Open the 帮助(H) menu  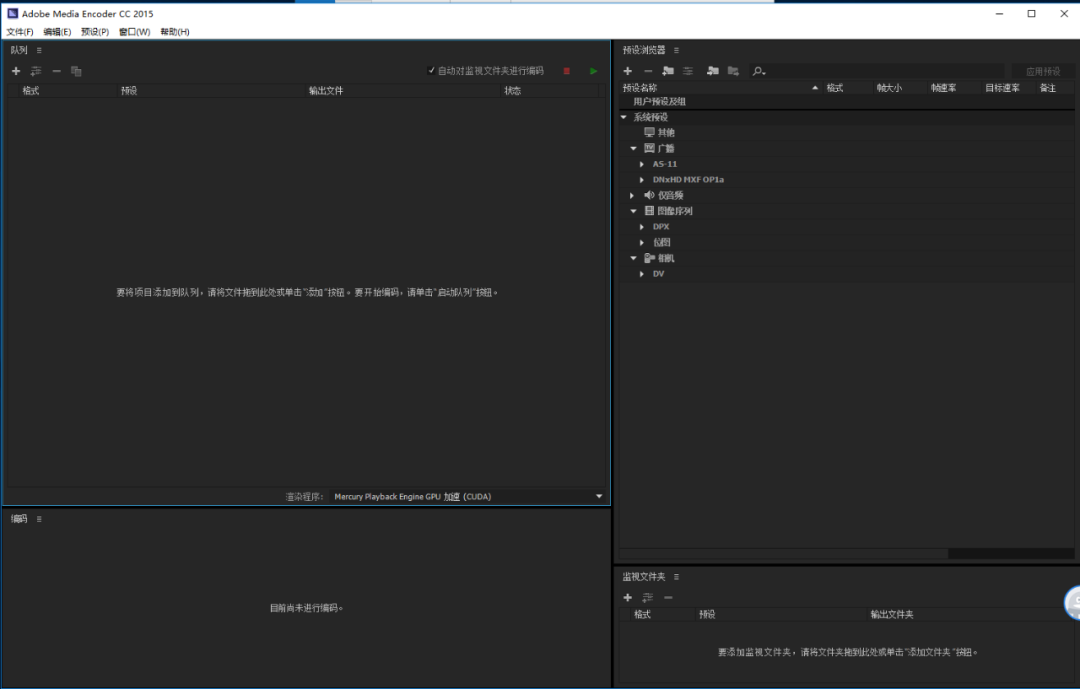[175, 32]
